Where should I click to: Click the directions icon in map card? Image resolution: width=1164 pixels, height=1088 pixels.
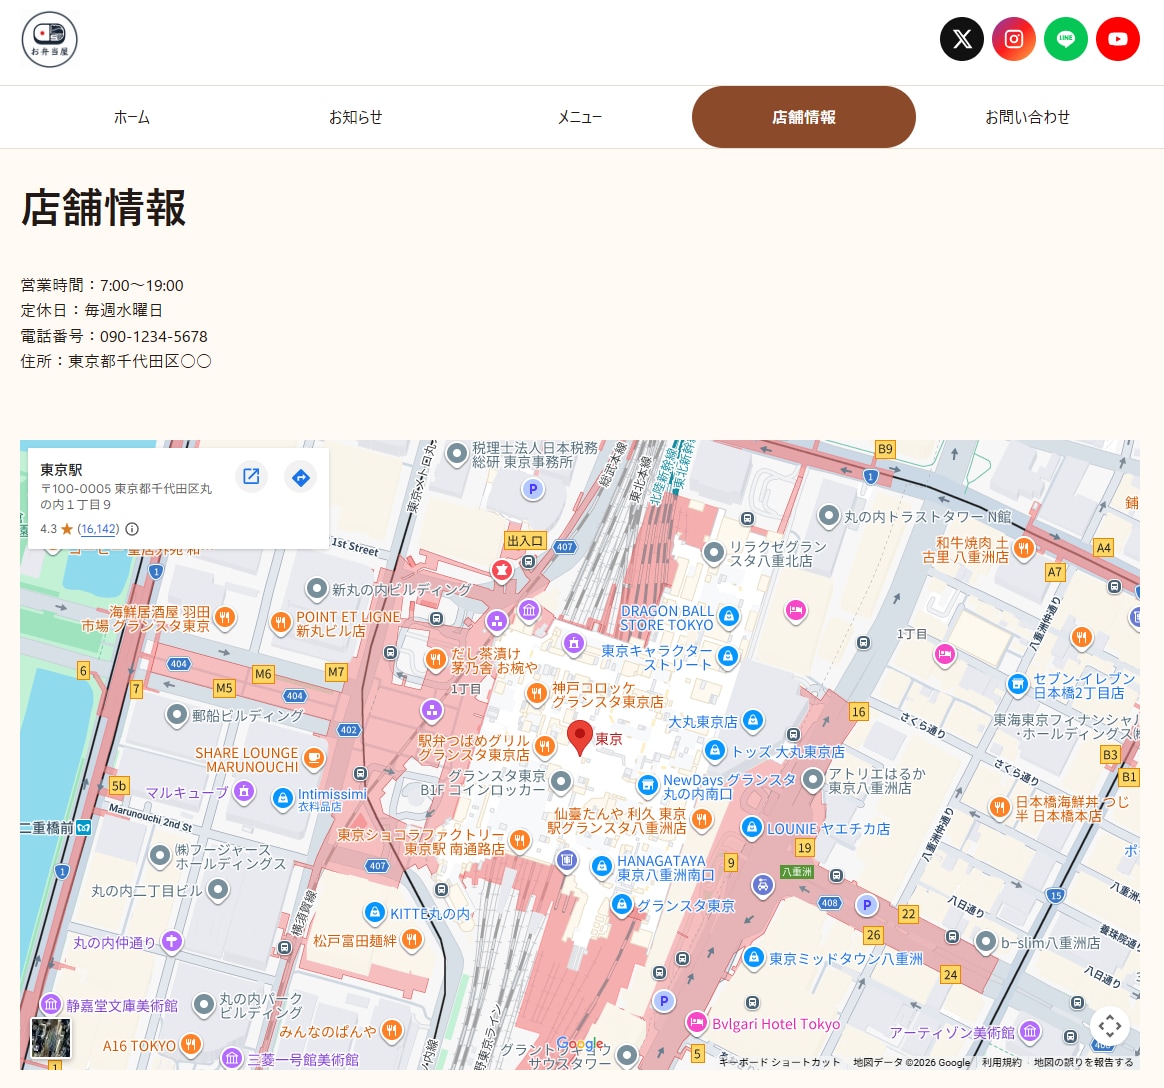pyautogui.click(x=301, y=476)
